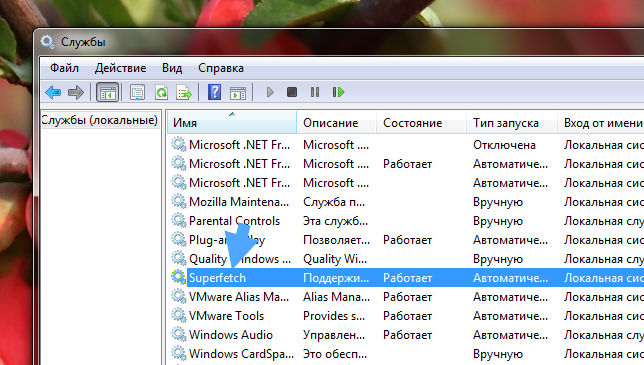
Task: Open the Действие menu
Action: click(120, 68)
